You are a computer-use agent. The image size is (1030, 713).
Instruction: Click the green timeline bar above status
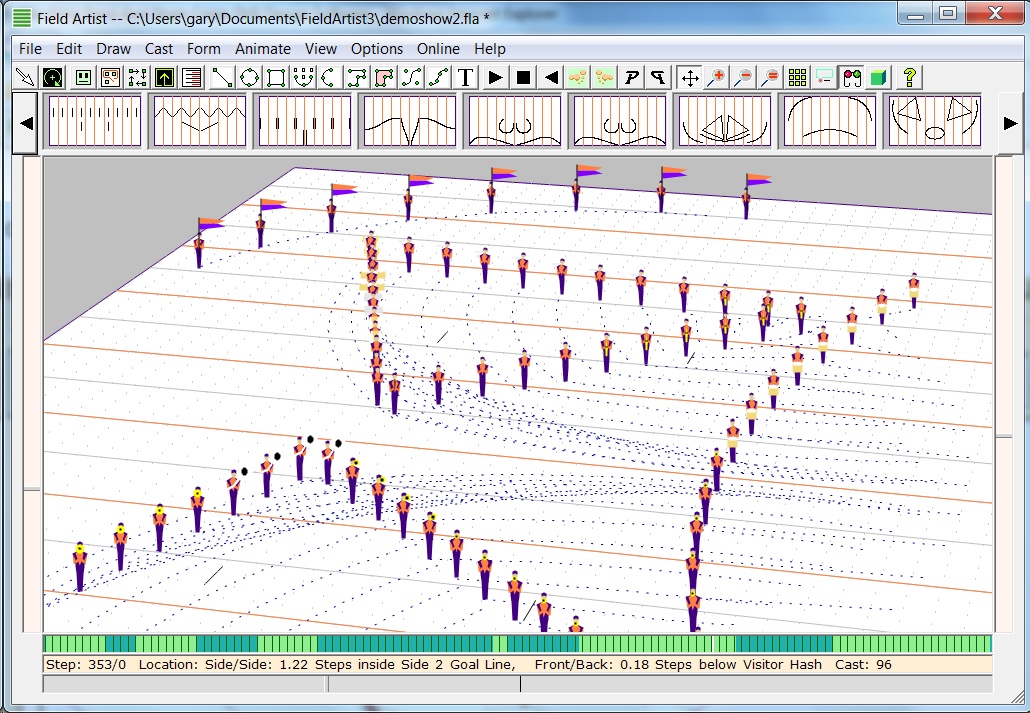pos(517,644)
